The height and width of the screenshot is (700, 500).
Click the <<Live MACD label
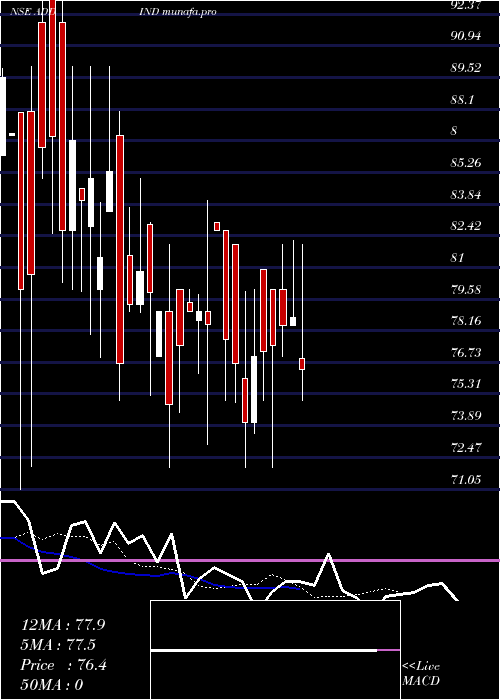(421, 673)
